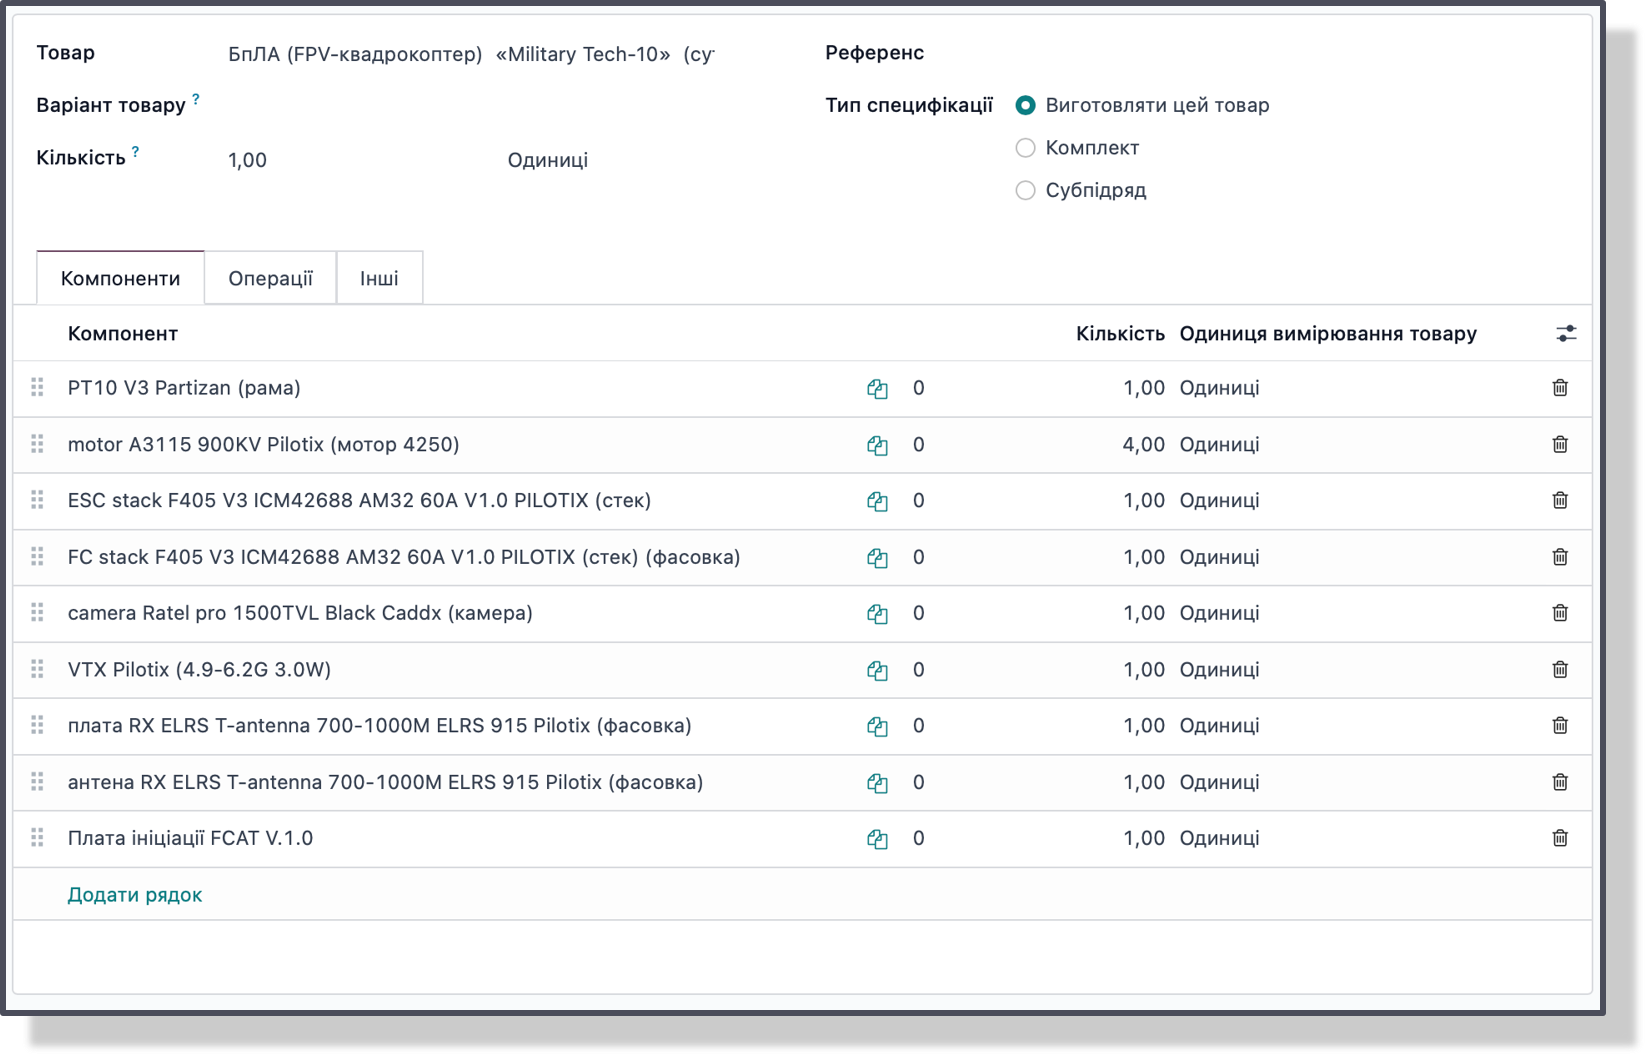
Task: Open the optional columns settings toggle
Action: pos(1566,334)
